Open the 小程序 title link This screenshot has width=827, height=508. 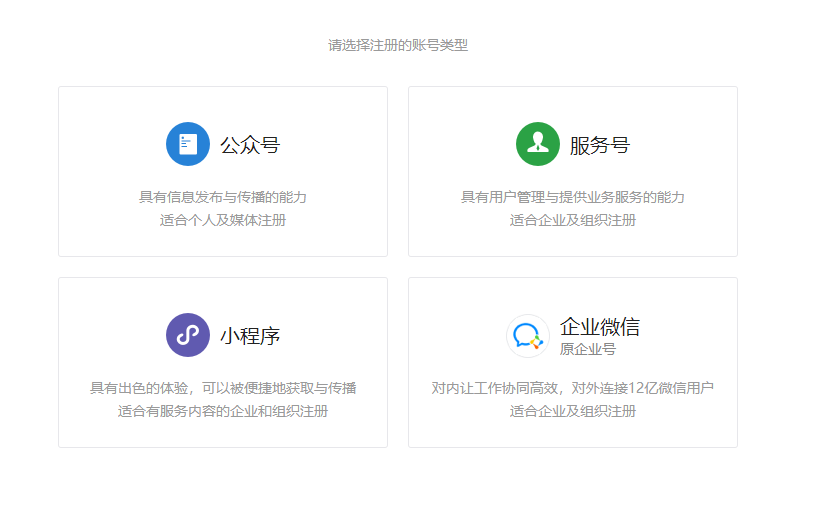250,336
